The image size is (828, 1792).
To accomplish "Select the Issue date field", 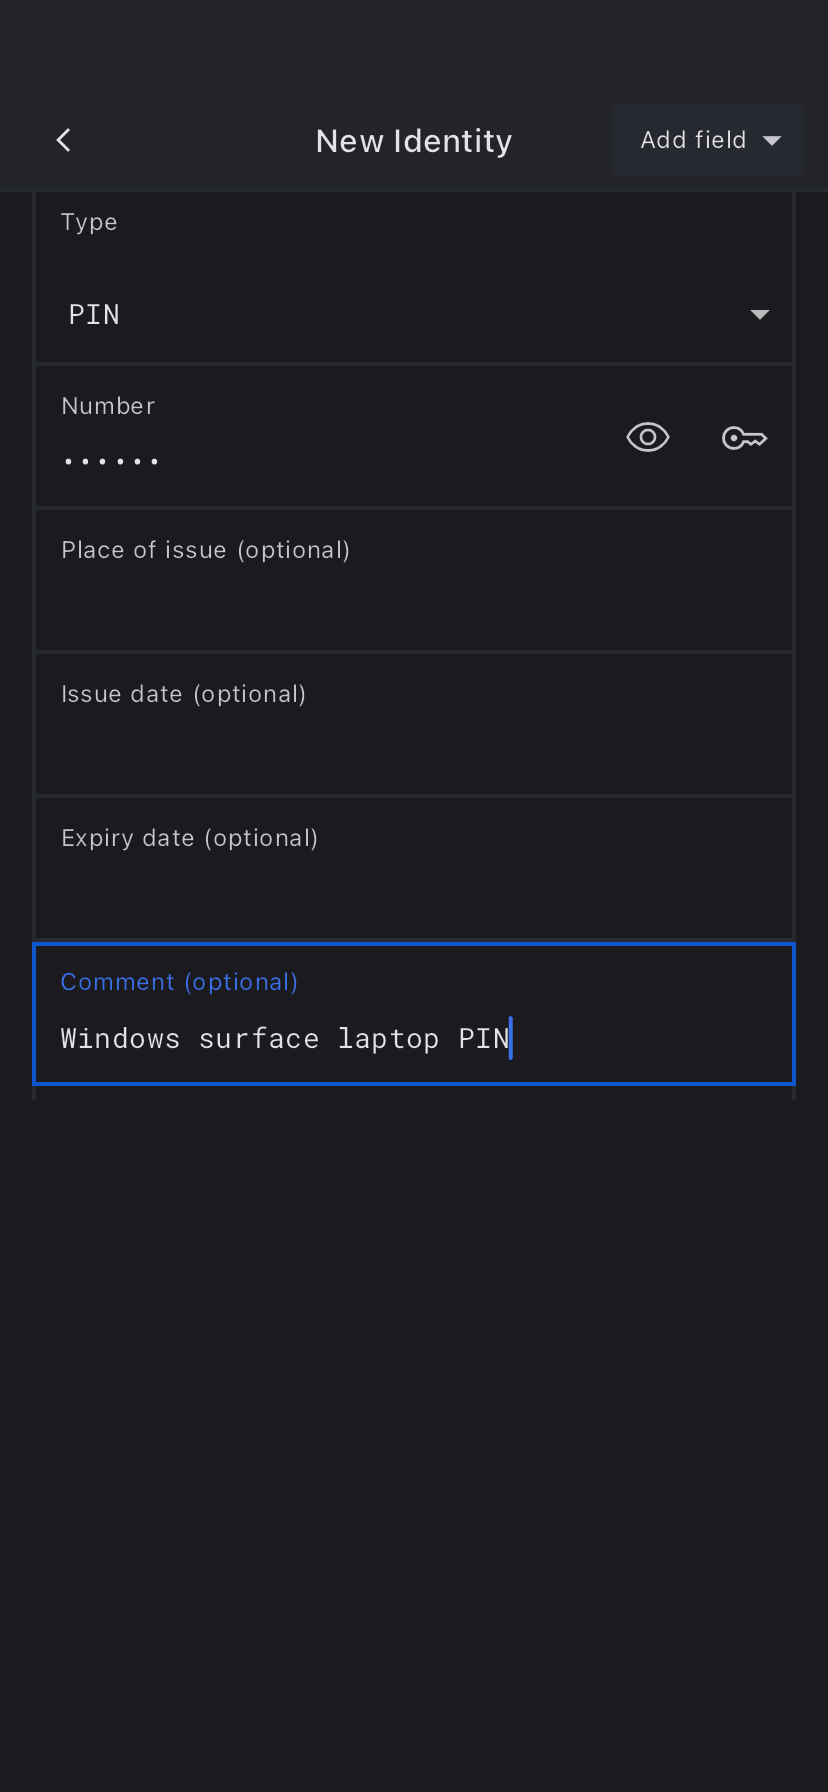I will 414,744.
